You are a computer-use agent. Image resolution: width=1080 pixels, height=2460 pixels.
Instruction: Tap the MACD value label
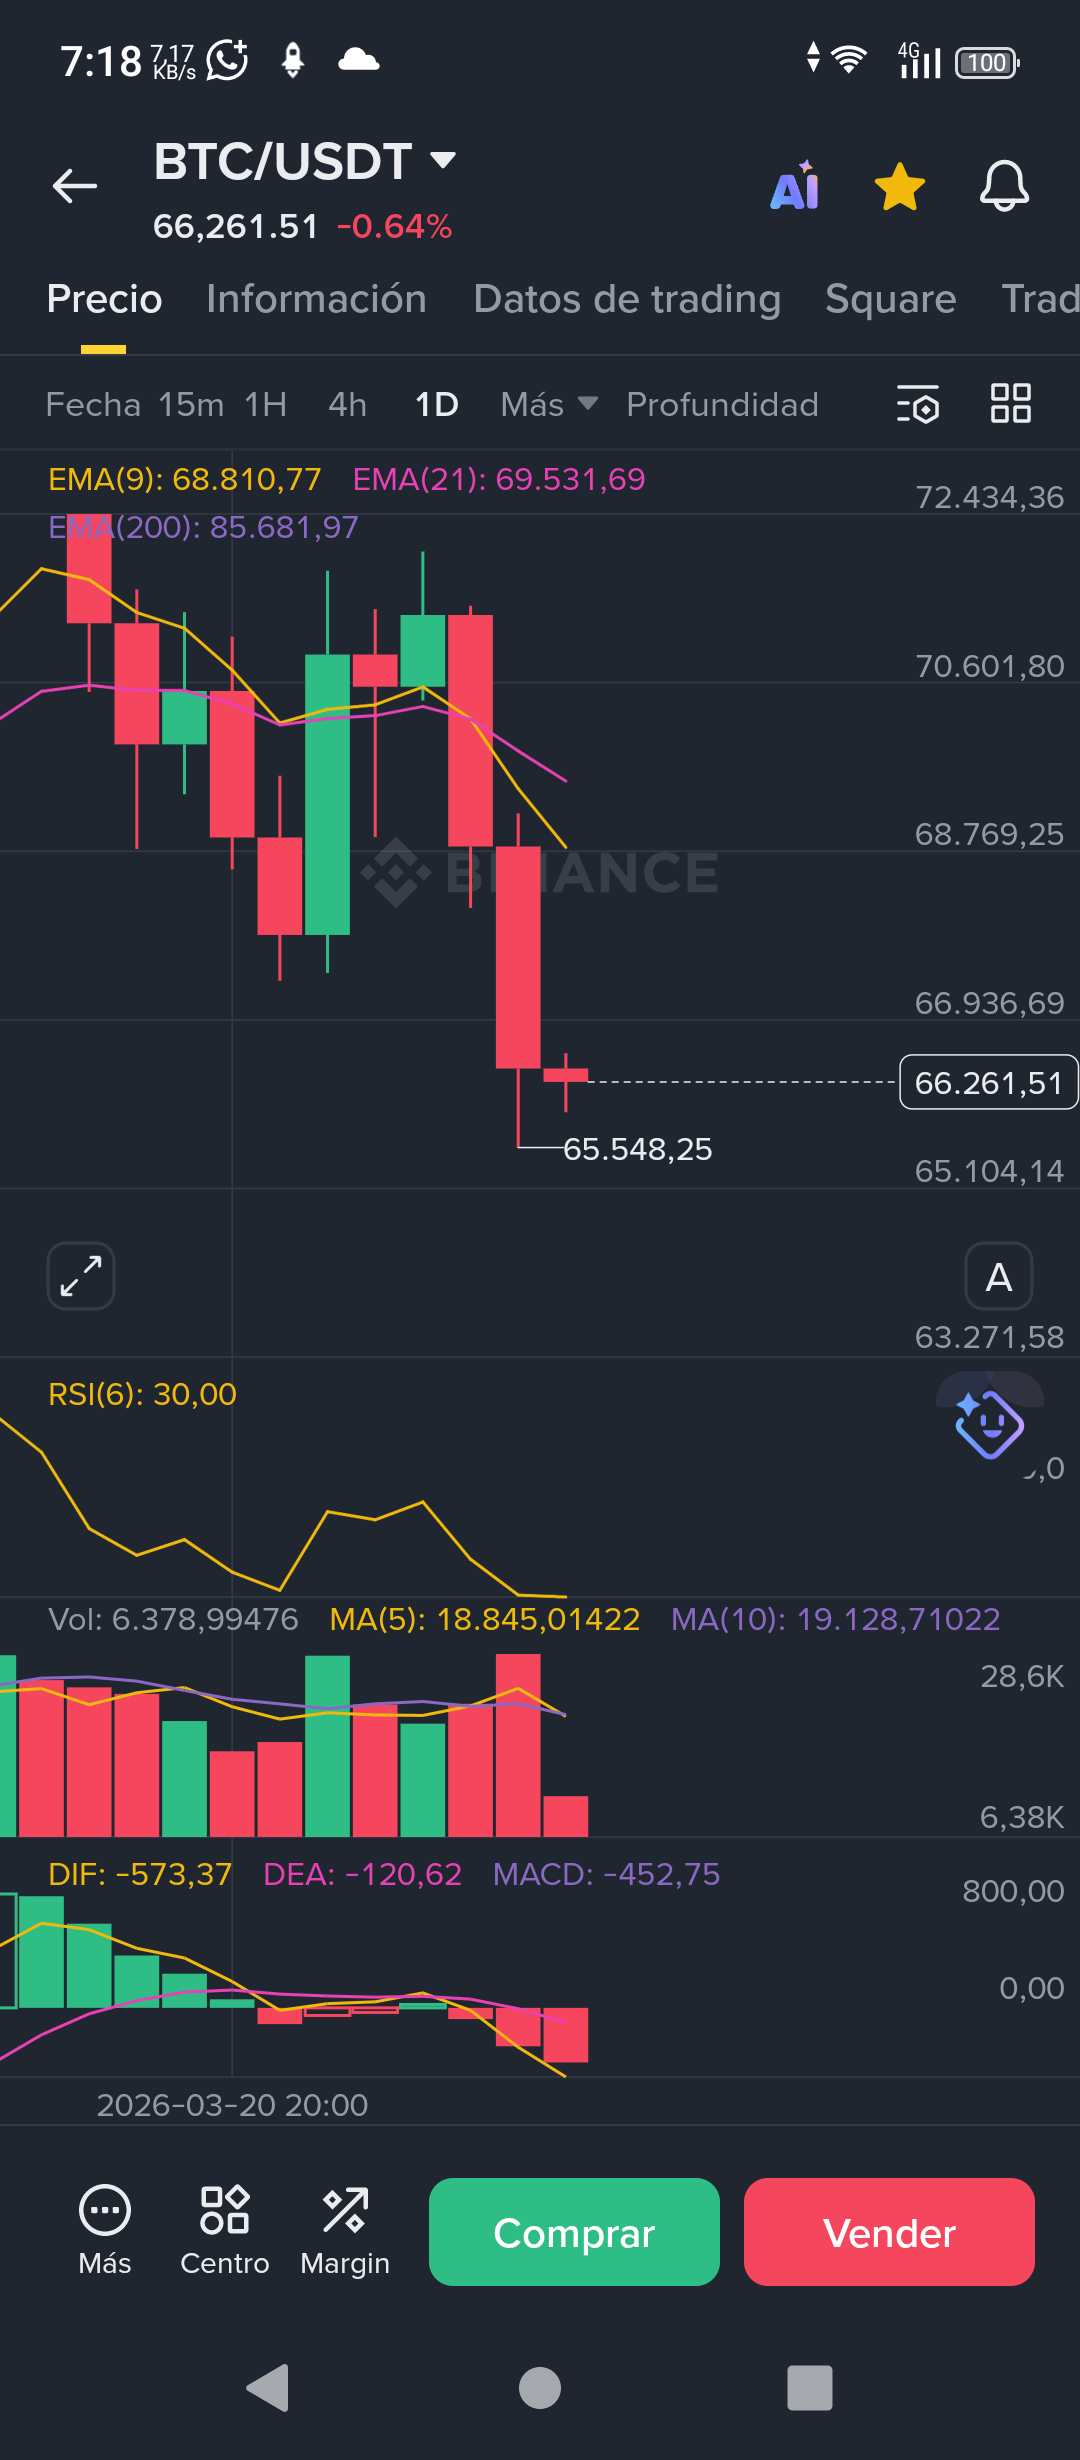[x=606, y=1874]
